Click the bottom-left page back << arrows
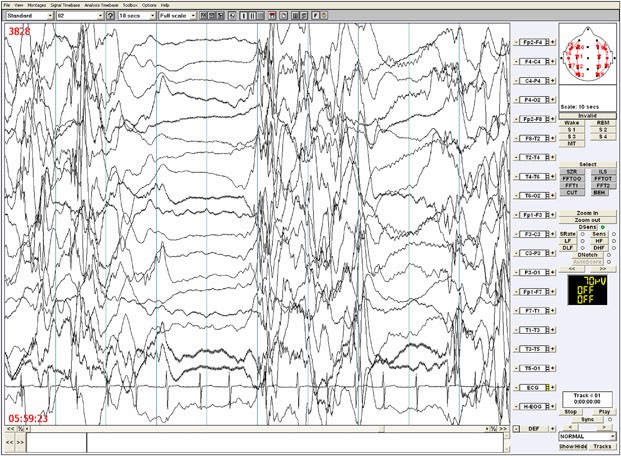Image resolution: width=621 pixels, height=456 pixels. pyautogui.click(x=9, y=440)
